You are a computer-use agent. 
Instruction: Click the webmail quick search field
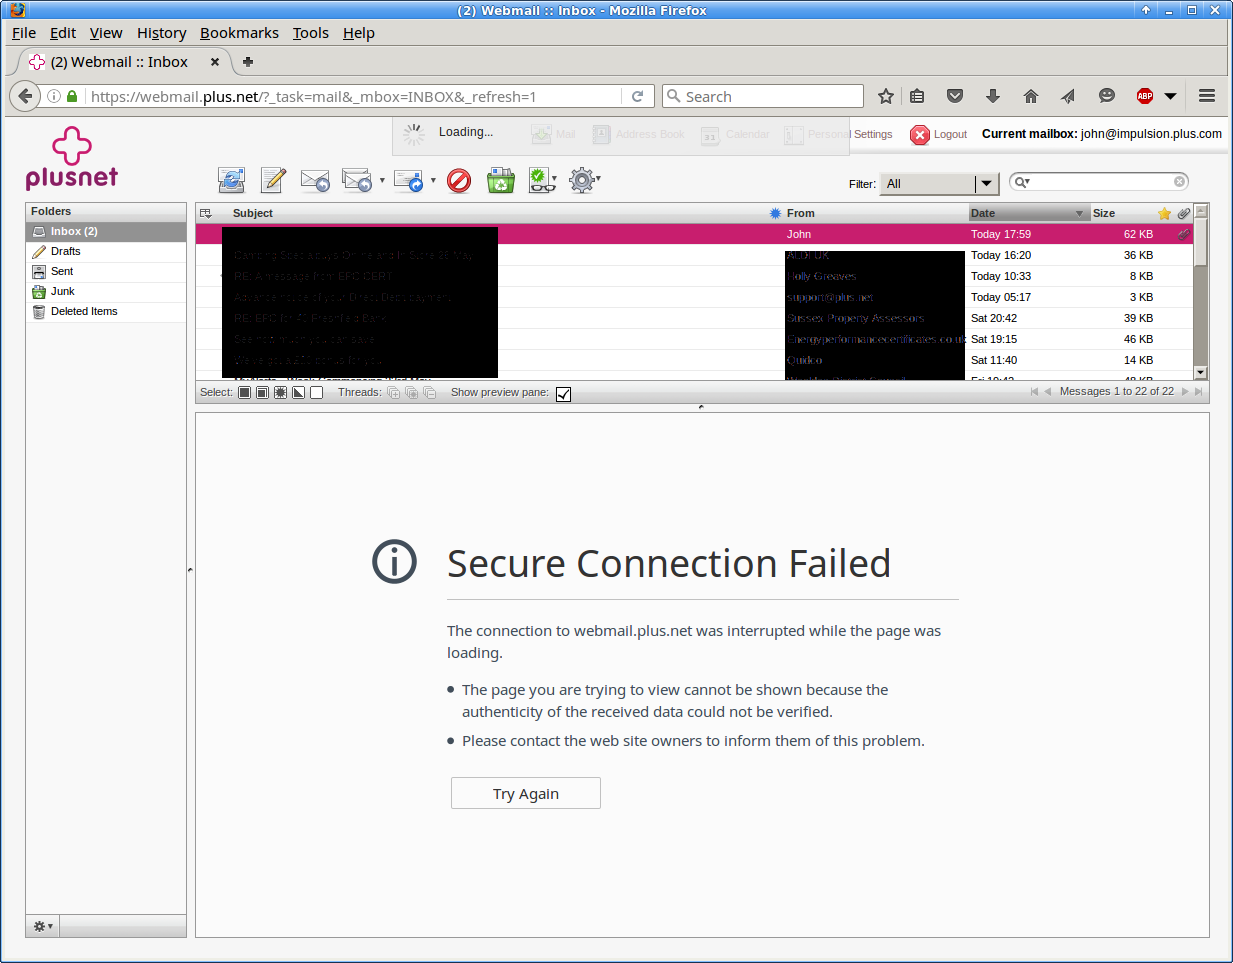tap(1100, 182)
